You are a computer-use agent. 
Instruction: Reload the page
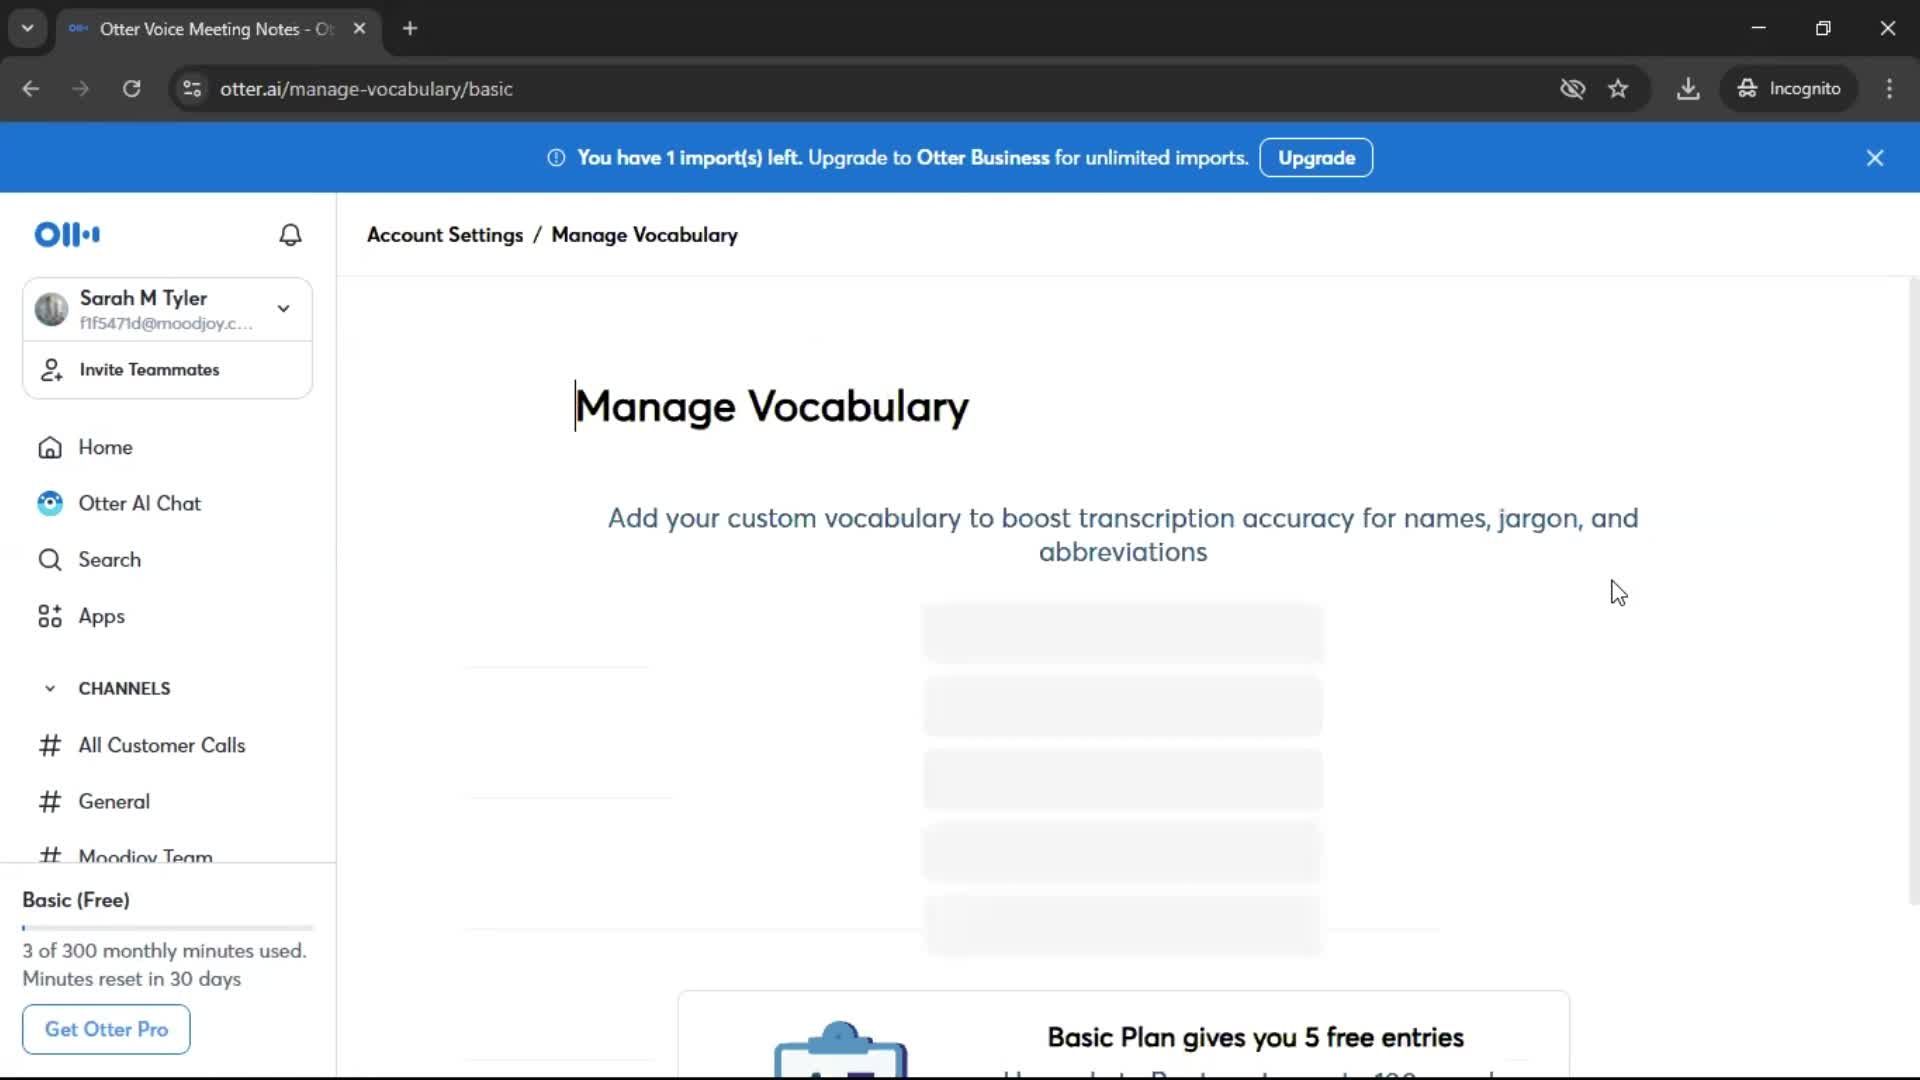[x=131, y=89]
